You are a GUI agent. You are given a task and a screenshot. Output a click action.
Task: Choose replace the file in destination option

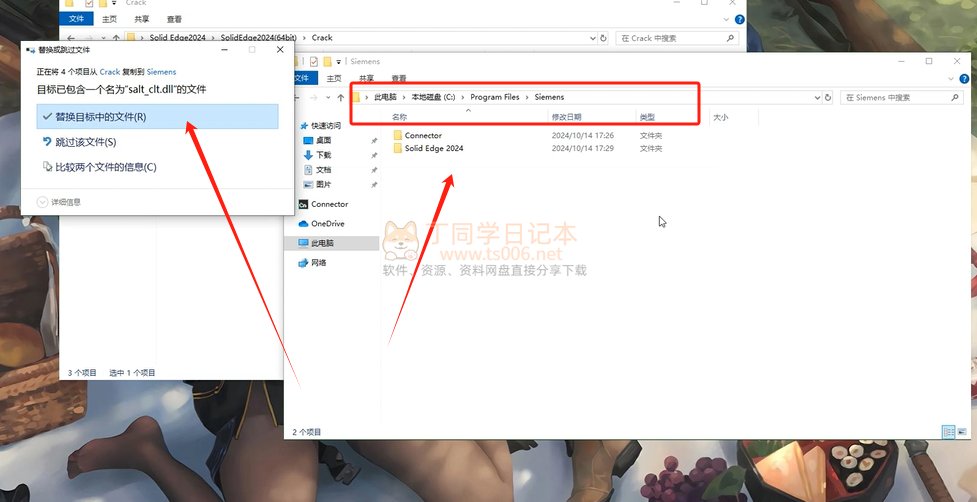tap(157, 116)
